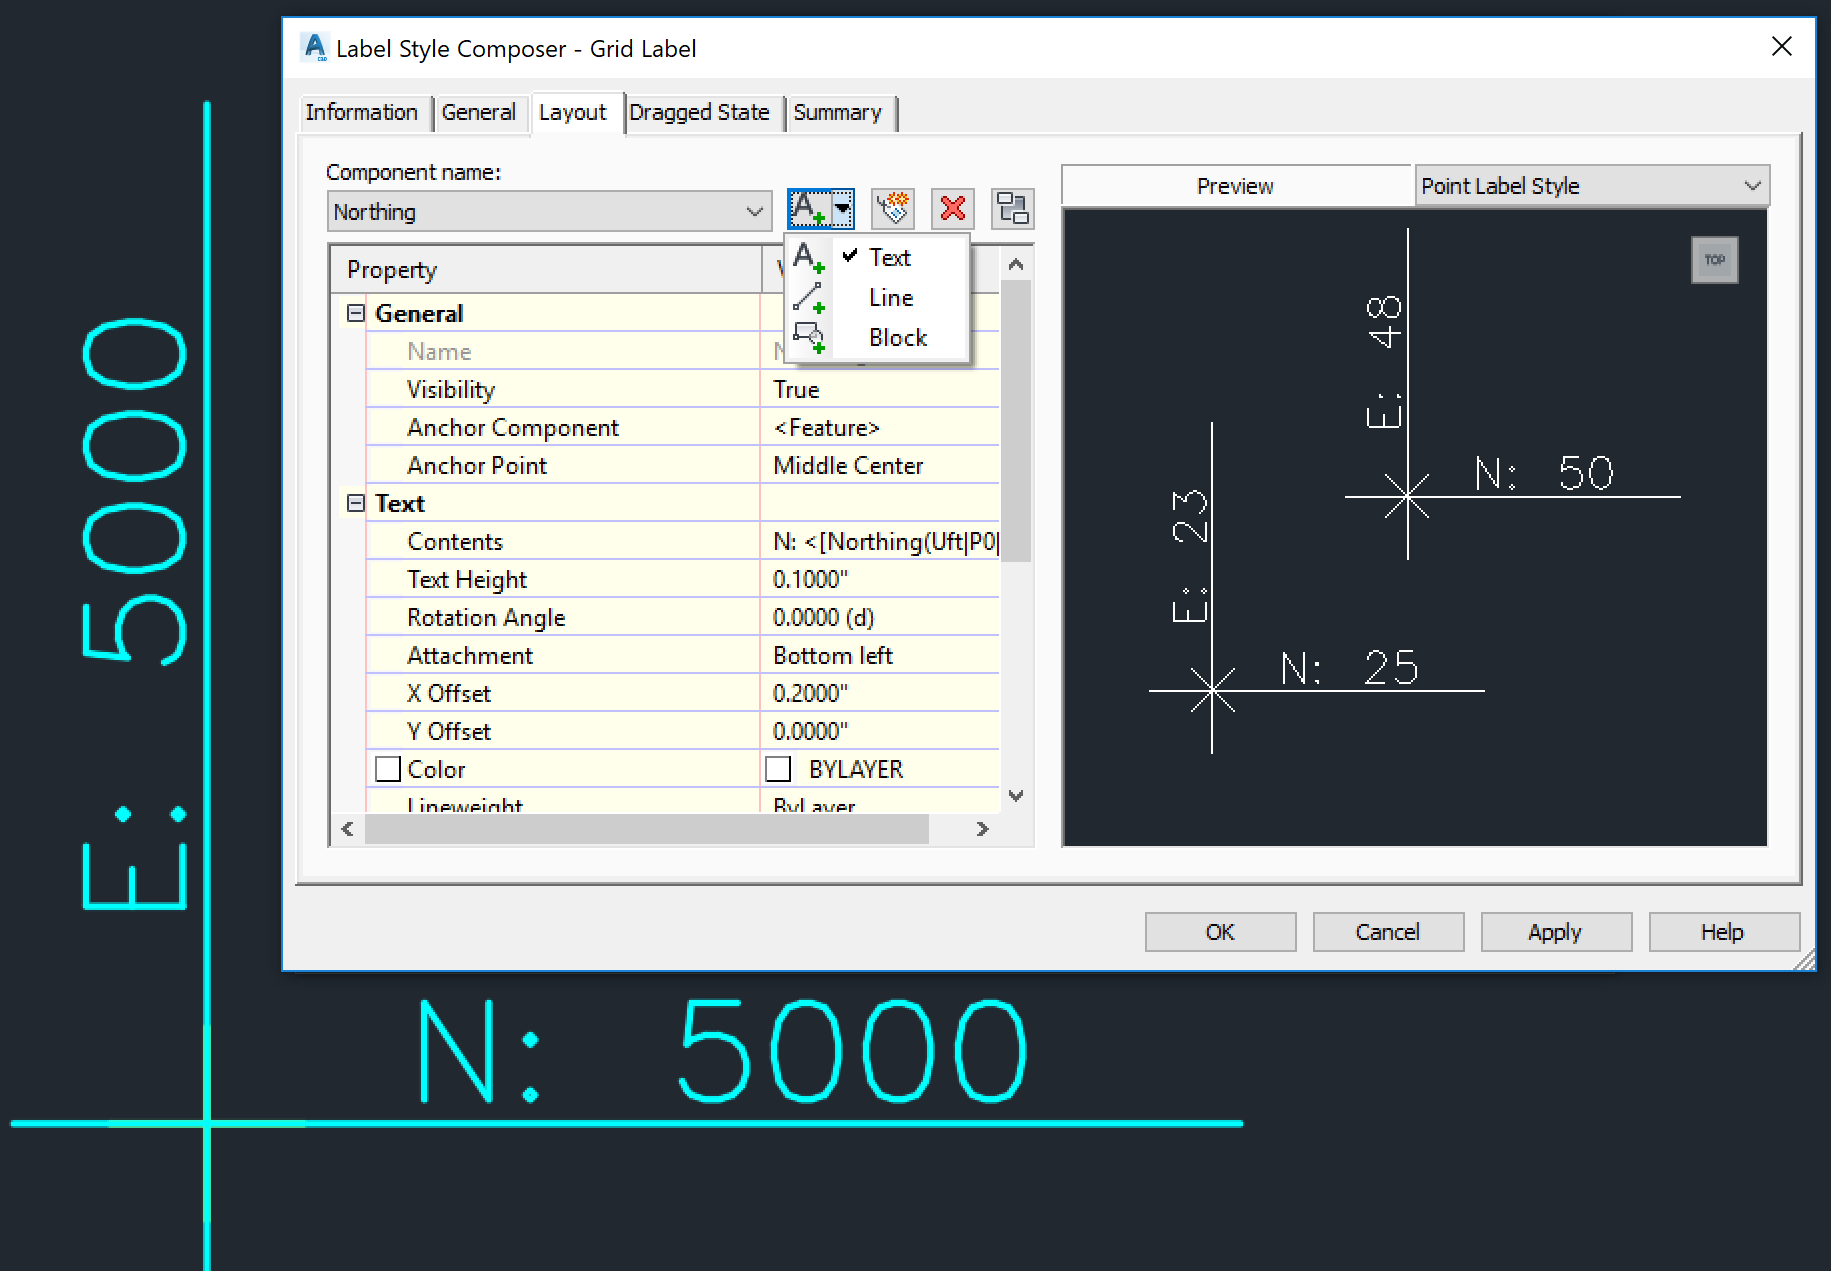Click the Apply button

pos(1556,932)
